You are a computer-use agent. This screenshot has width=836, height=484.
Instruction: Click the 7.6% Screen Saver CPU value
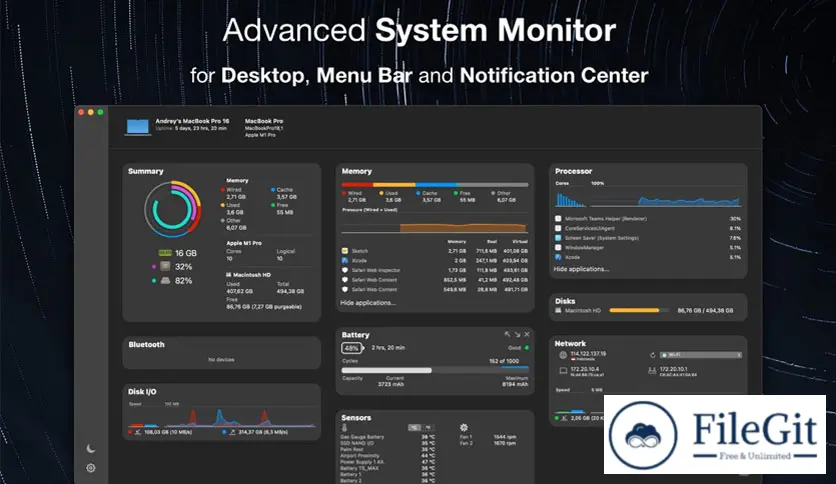(x=735, y=238)
